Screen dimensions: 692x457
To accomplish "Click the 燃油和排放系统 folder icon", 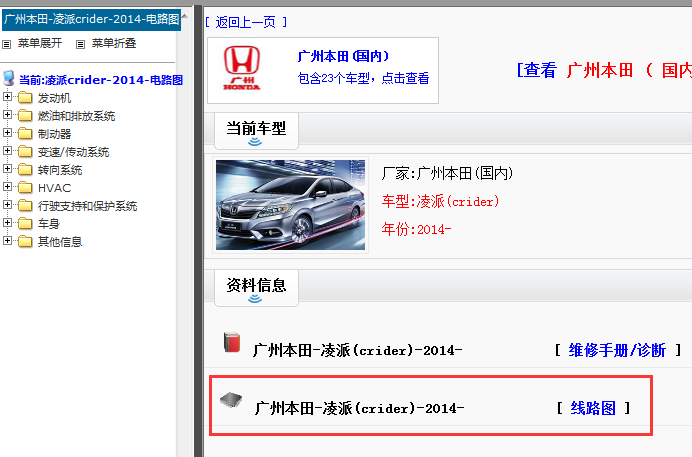I will (25, 116).
